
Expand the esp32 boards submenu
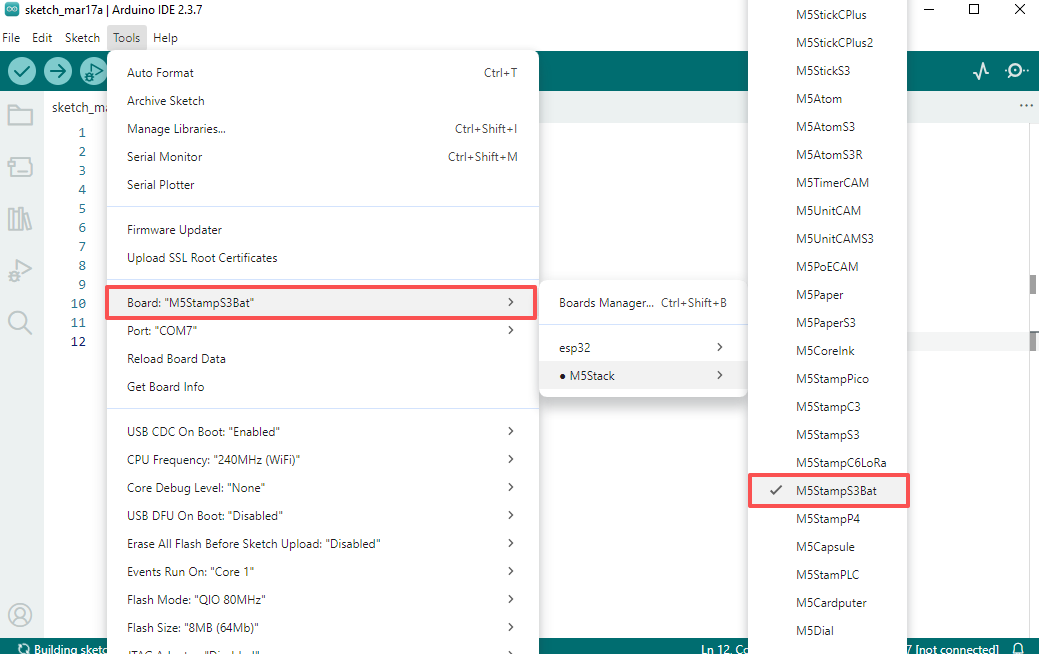point(641,347)
